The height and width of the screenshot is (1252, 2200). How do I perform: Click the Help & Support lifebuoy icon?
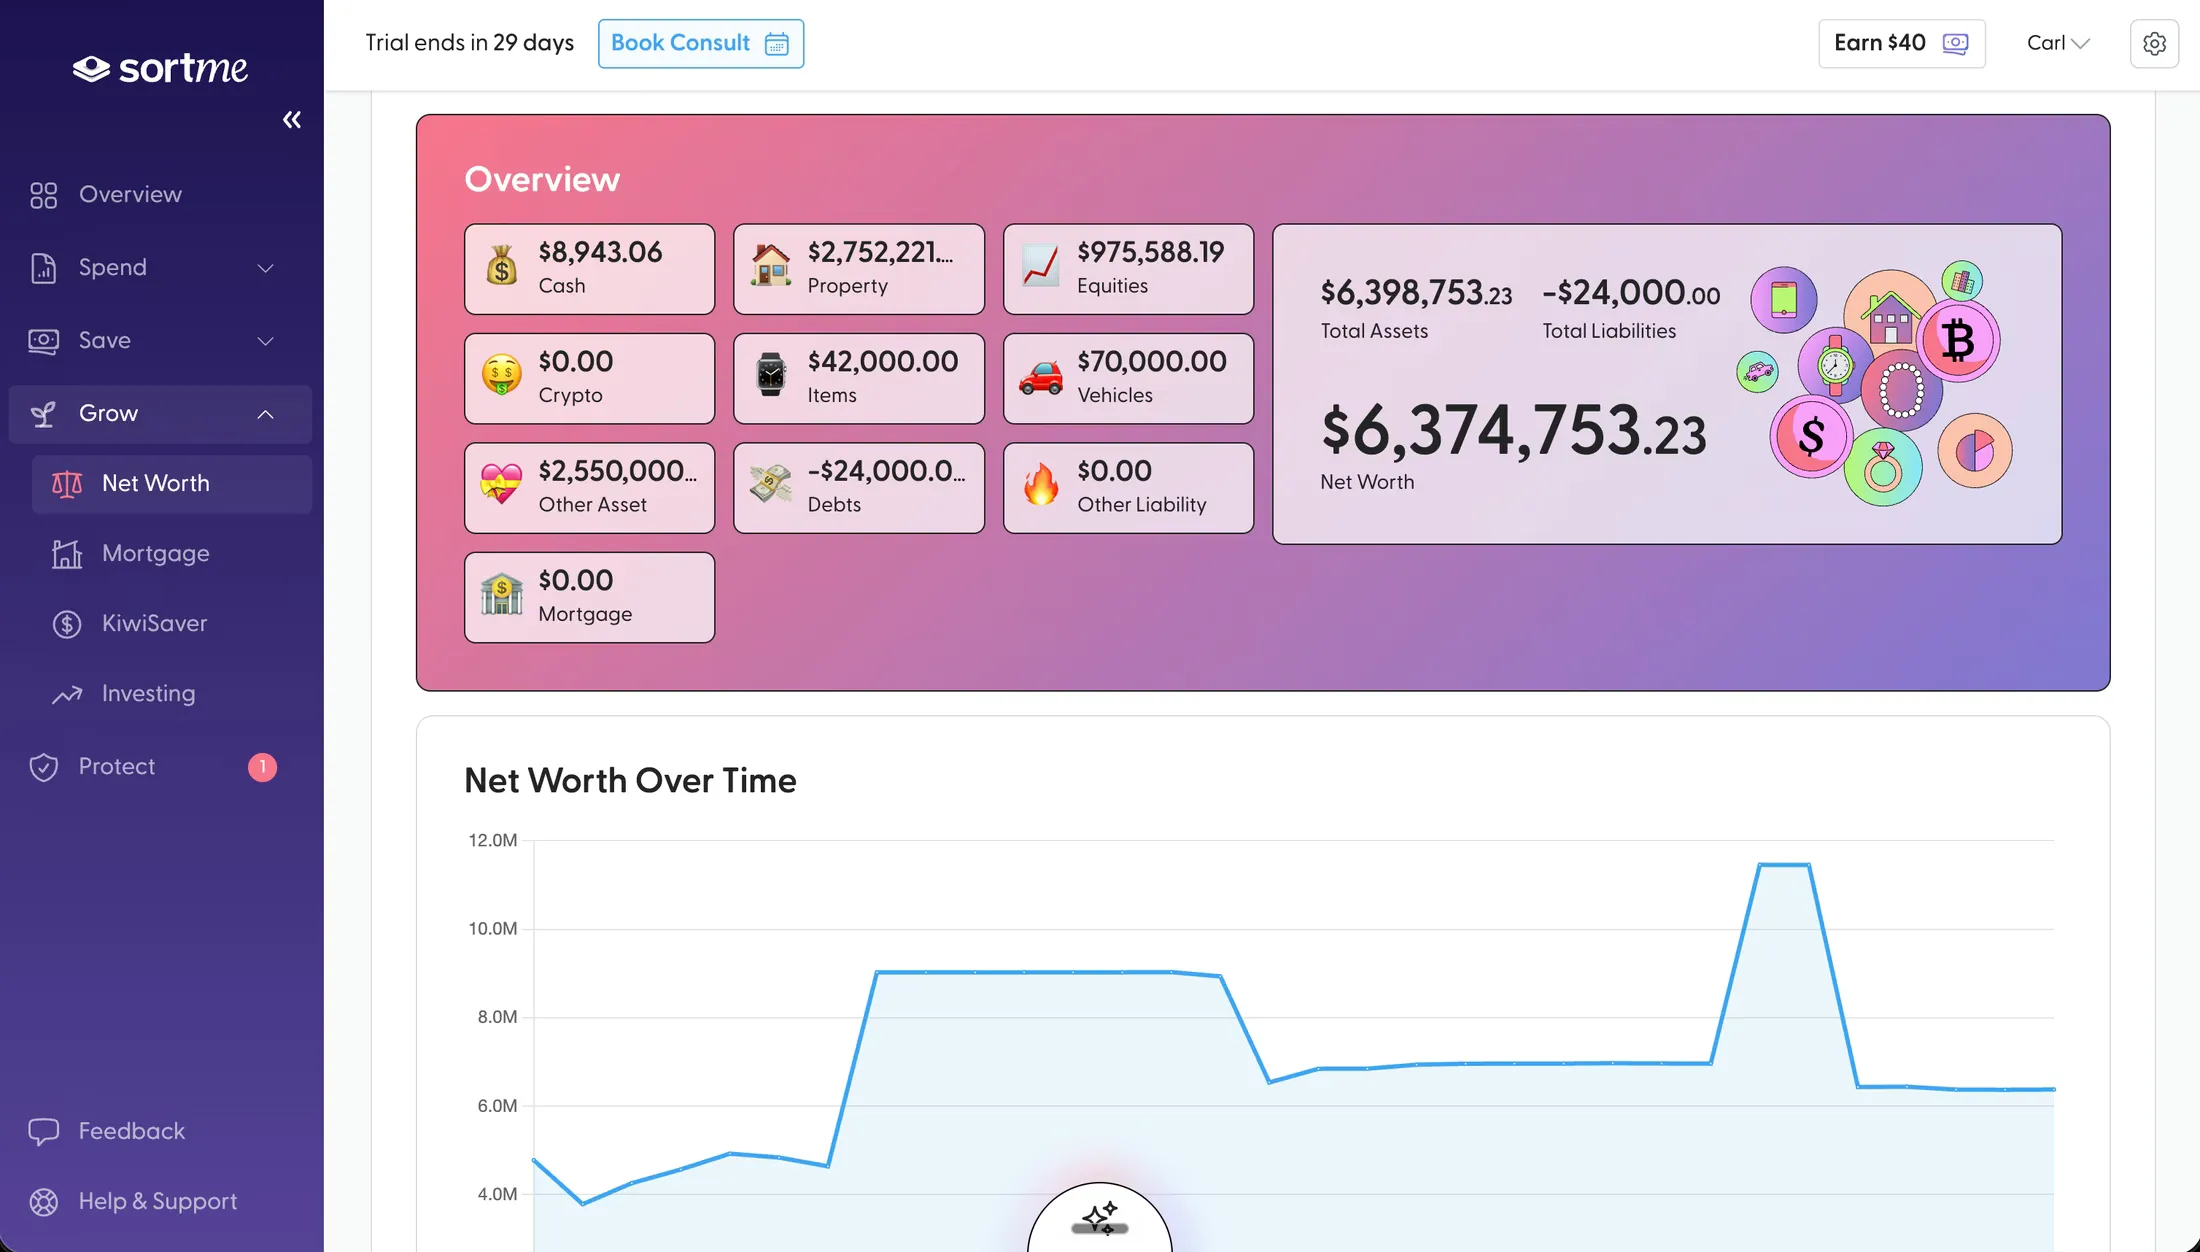pyautogui.click(x=43, y=1201)
